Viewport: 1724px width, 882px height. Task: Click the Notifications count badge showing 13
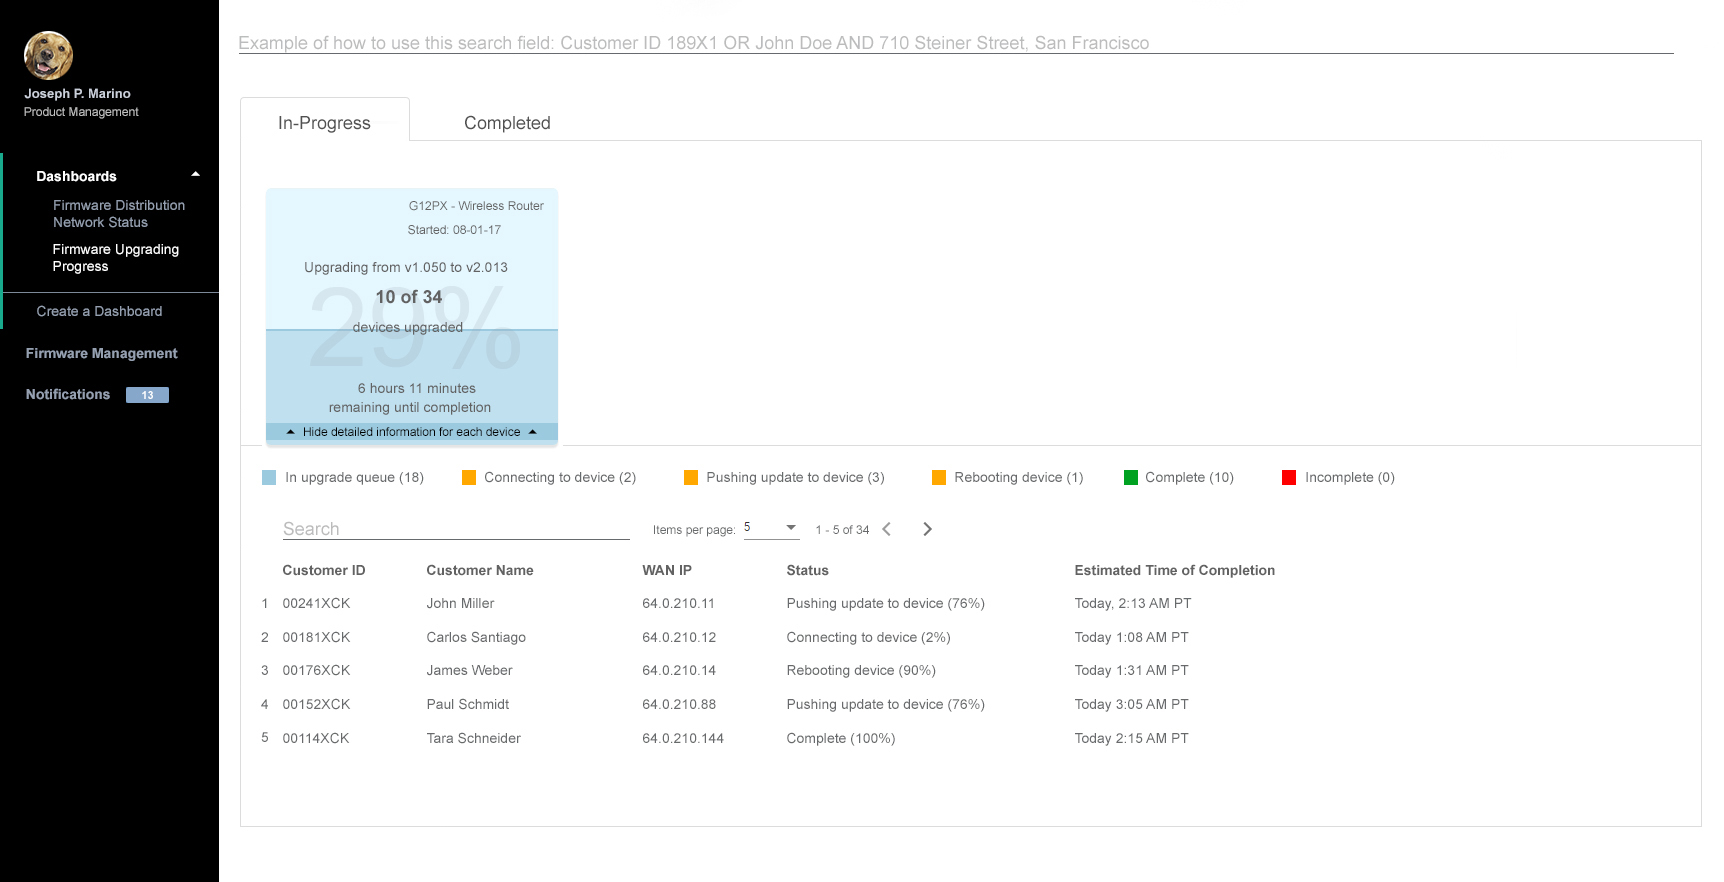point(147,395)
